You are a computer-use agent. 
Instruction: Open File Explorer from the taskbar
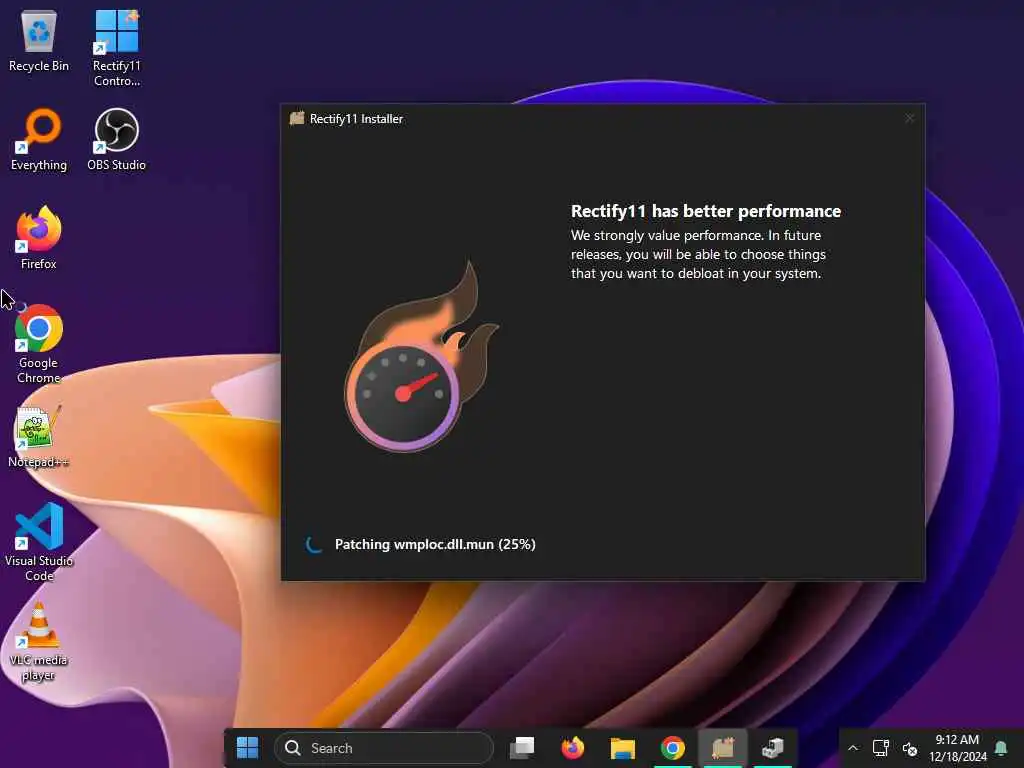coord(622,748)
